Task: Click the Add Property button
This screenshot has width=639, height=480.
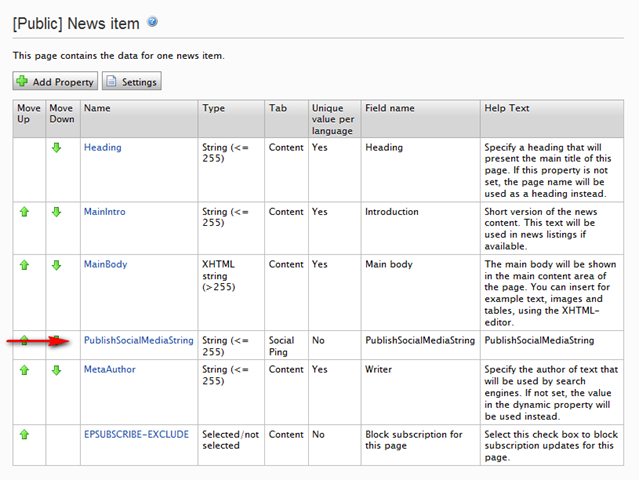Action: point(55,82)
